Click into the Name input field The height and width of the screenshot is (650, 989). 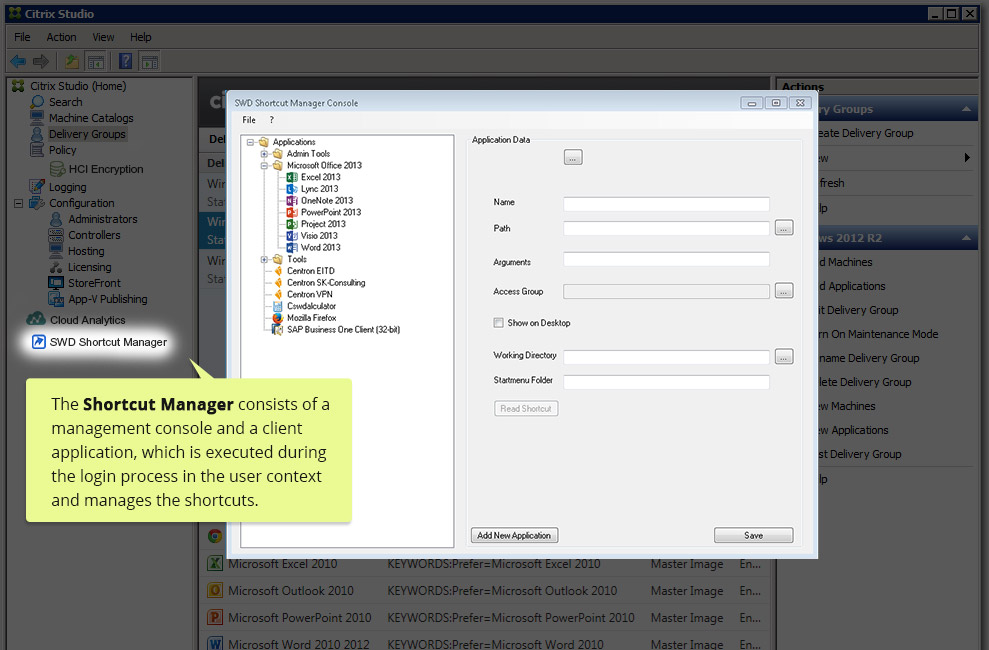click(666, 204)
